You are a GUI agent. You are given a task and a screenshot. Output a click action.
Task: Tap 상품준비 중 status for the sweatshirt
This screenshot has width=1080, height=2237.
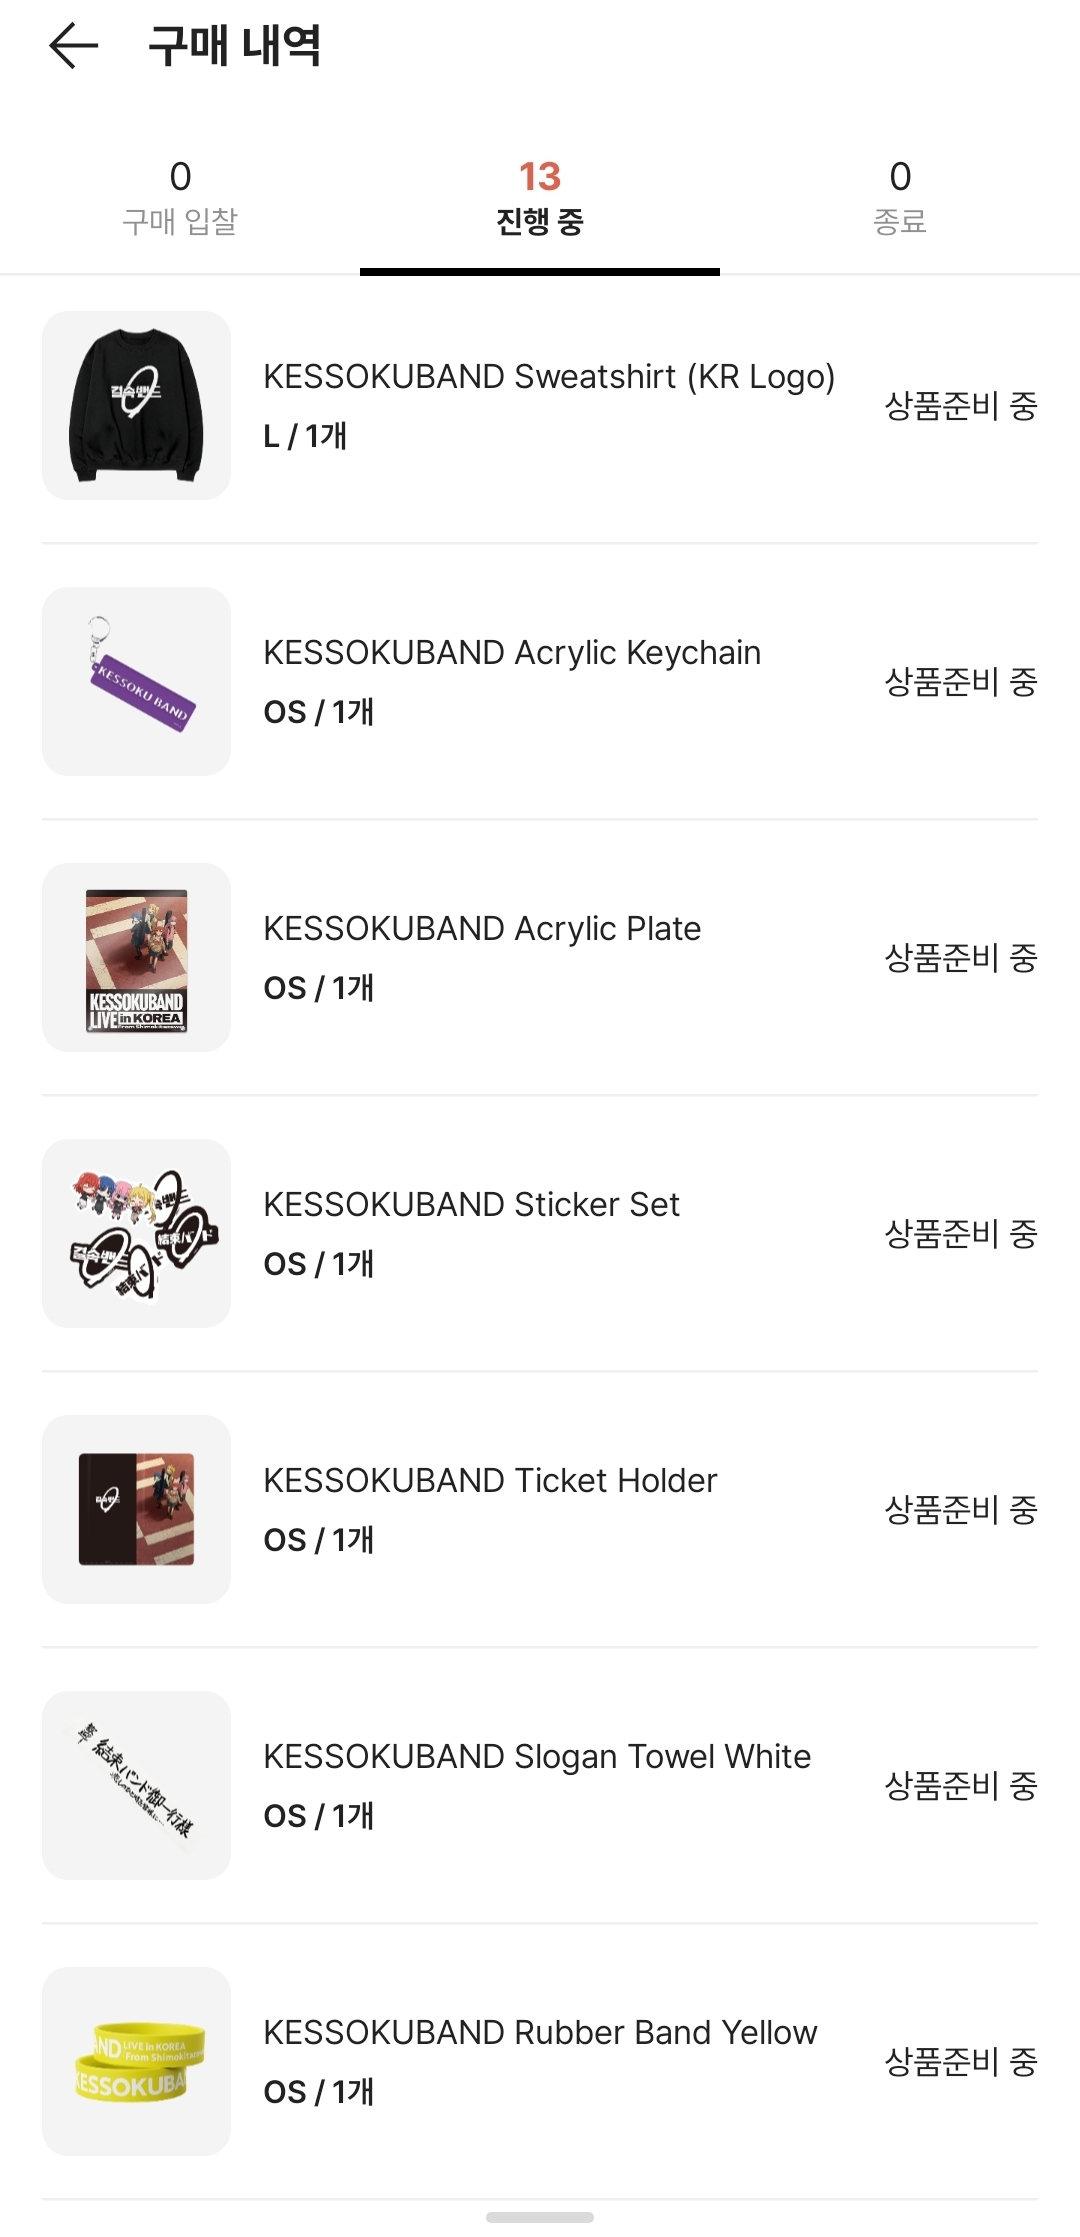pyautogui.click(x=961, y=406)
